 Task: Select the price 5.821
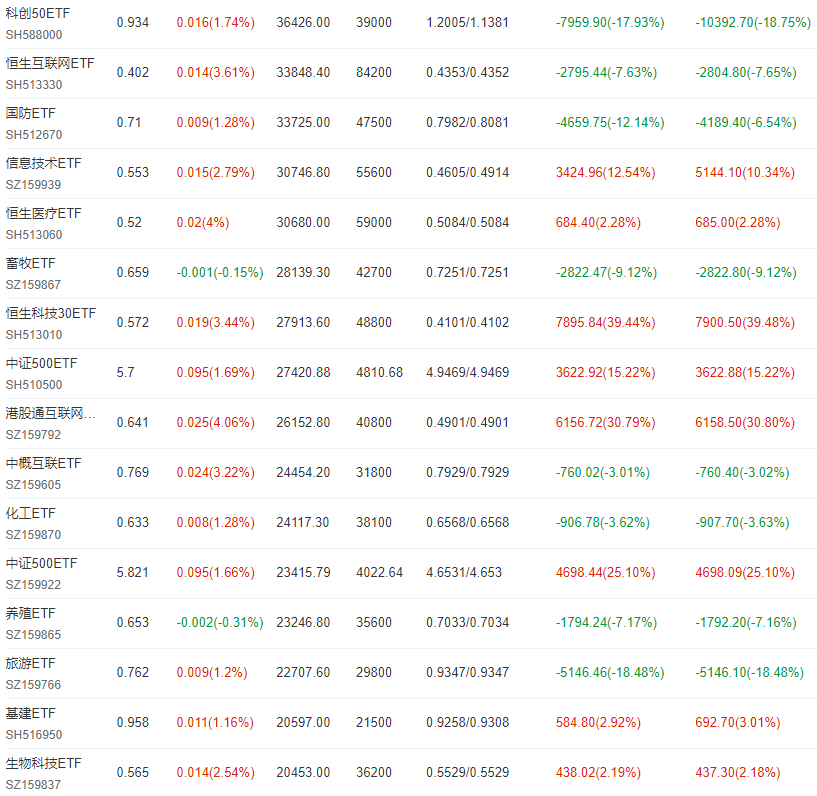click(133, 573)
